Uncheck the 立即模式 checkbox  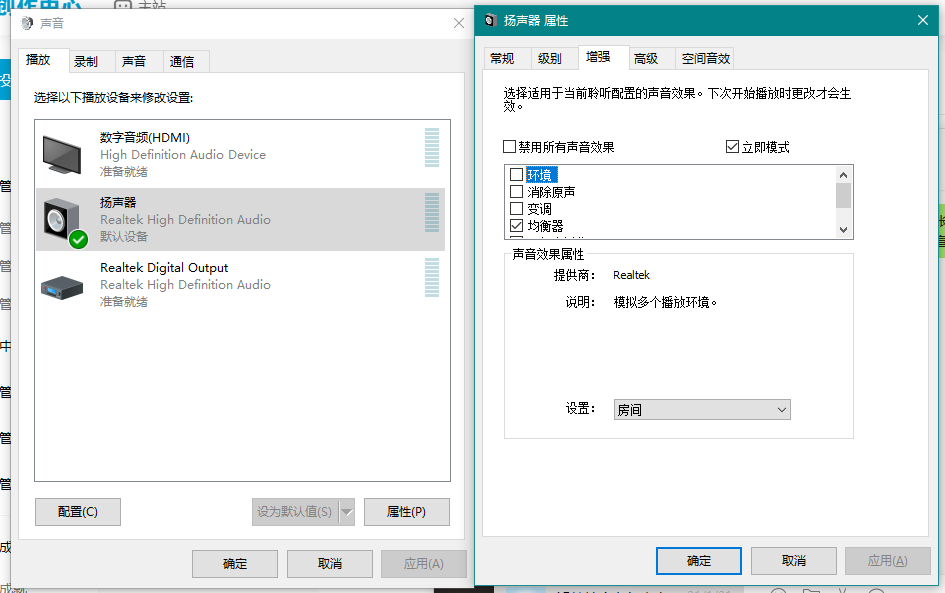coord(732,147)
